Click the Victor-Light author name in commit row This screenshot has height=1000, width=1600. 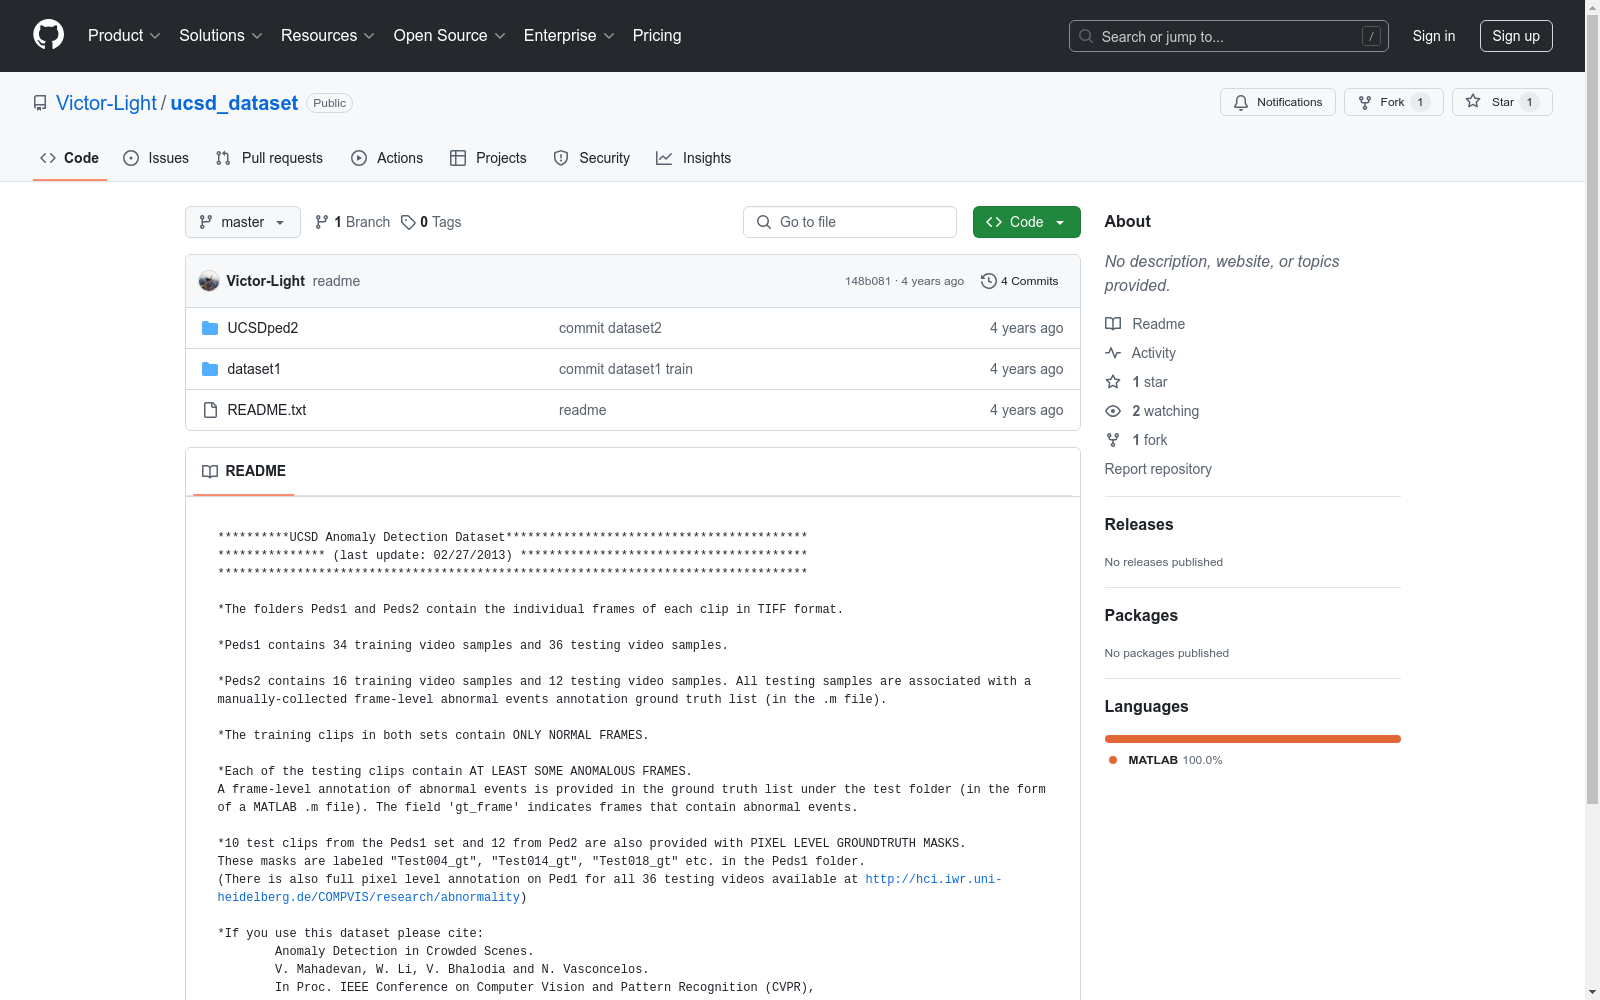click(x=265, y=281)
